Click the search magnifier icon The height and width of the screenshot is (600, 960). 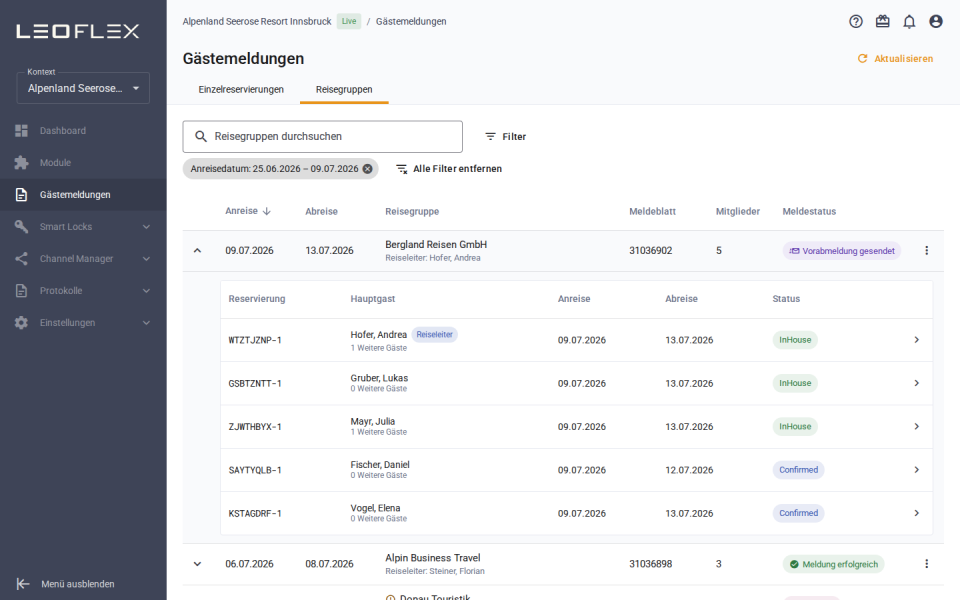point(201,137)
